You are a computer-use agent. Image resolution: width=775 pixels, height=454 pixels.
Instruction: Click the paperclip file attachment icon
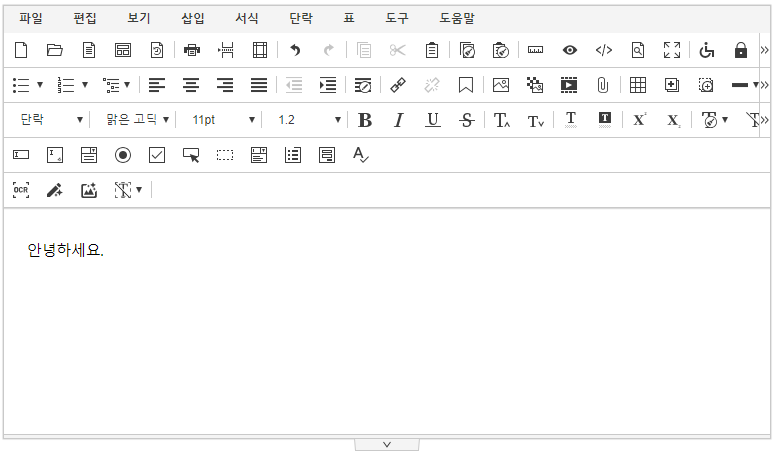coord(602,85)
